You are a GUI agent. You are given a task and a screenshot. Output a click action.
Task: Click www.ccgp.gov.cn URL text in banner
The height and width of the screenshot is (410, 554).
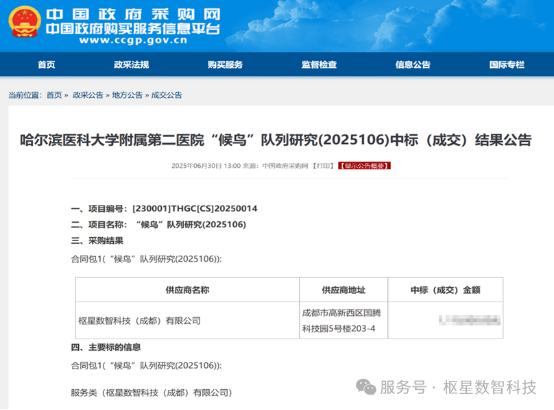pyautogui.click(x=133, y=40)
